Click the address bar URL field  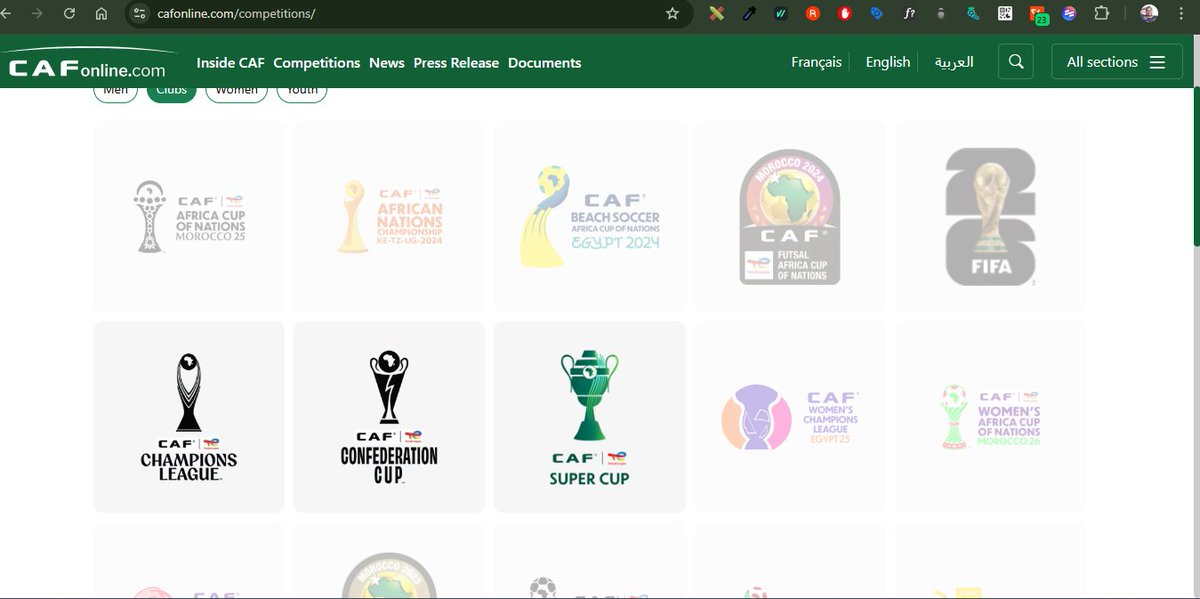tap(400, 14)
